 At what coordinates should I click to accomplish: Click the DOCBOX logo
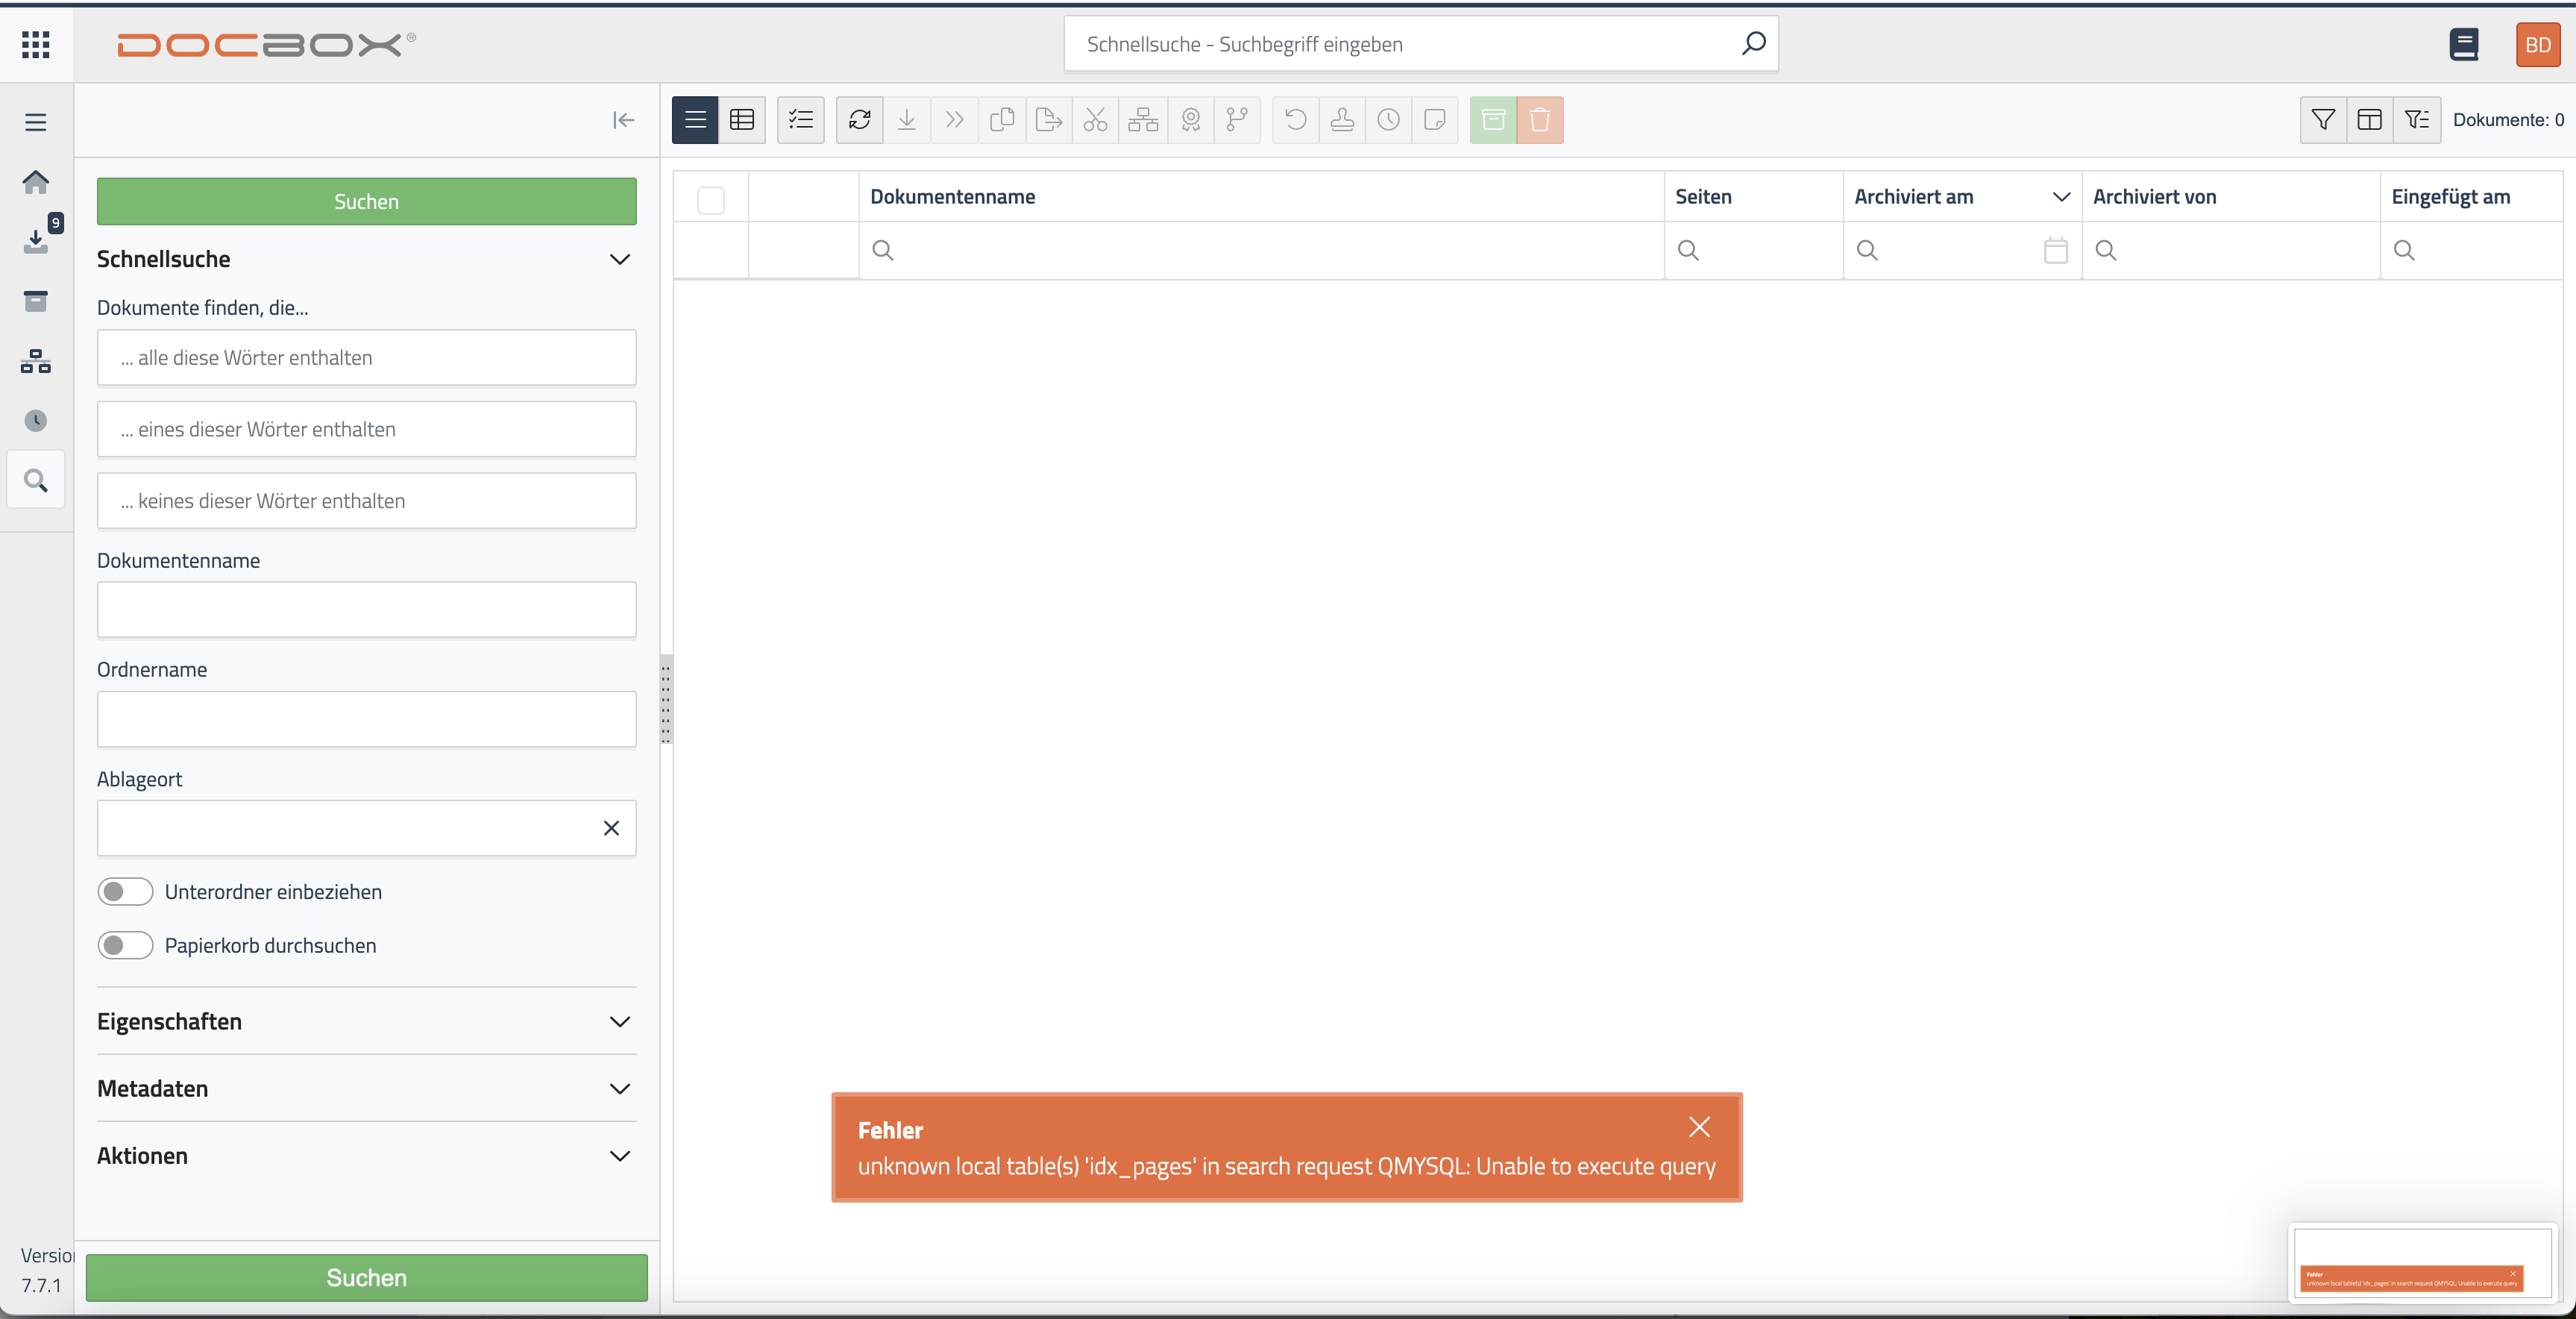click(x=266, y=44)
